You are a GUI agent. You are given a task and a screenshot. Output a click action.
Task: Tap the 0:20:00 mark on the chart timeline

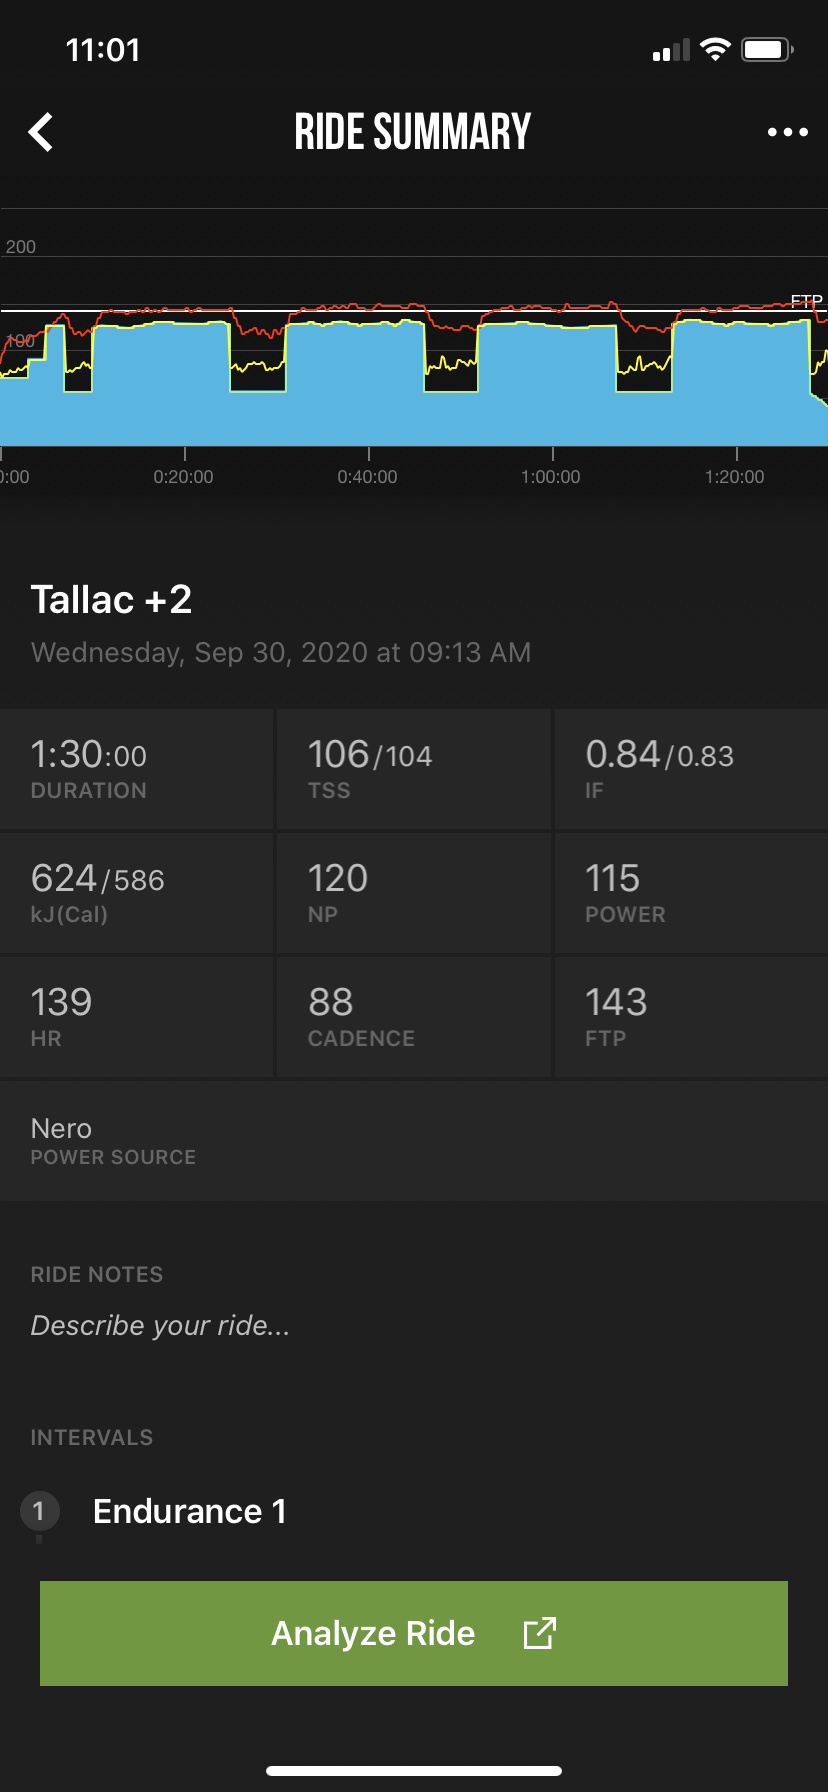pos(184,476)
